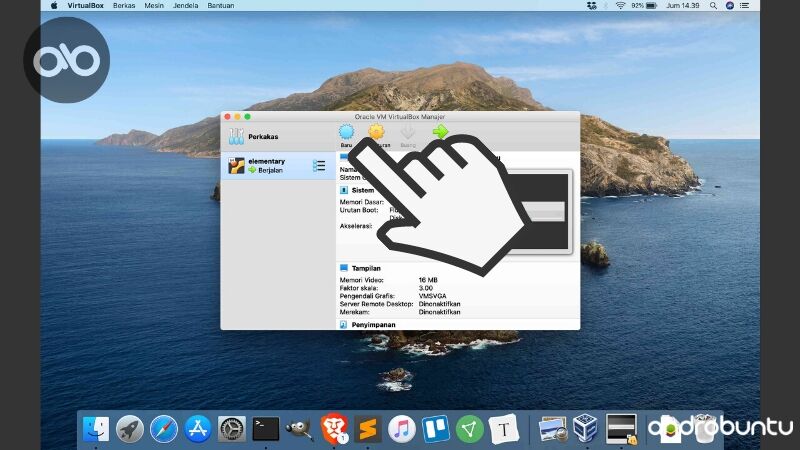Click the Urutan Boot label
The height and width of the screenshot is (450, 800).
point(359,210)
